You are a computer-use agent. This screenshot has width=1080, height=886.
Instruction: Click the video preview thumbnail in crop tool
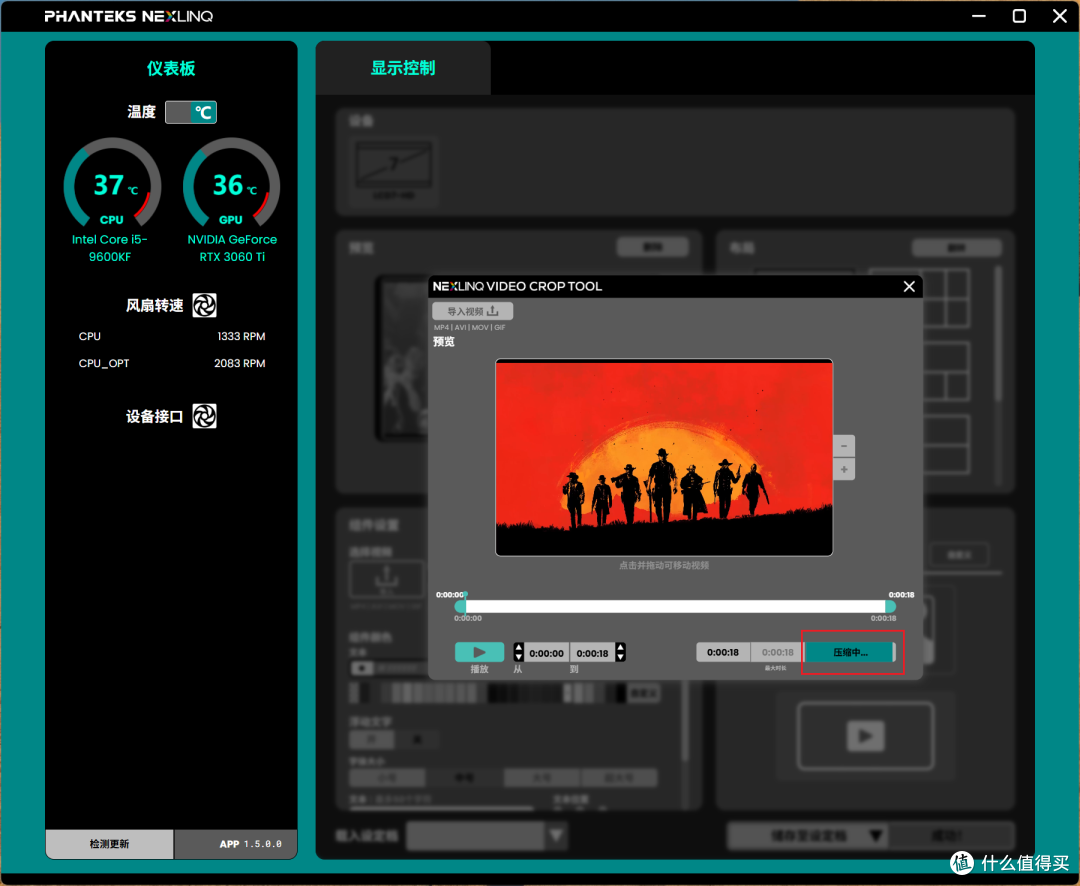click(x=664, y=457)
